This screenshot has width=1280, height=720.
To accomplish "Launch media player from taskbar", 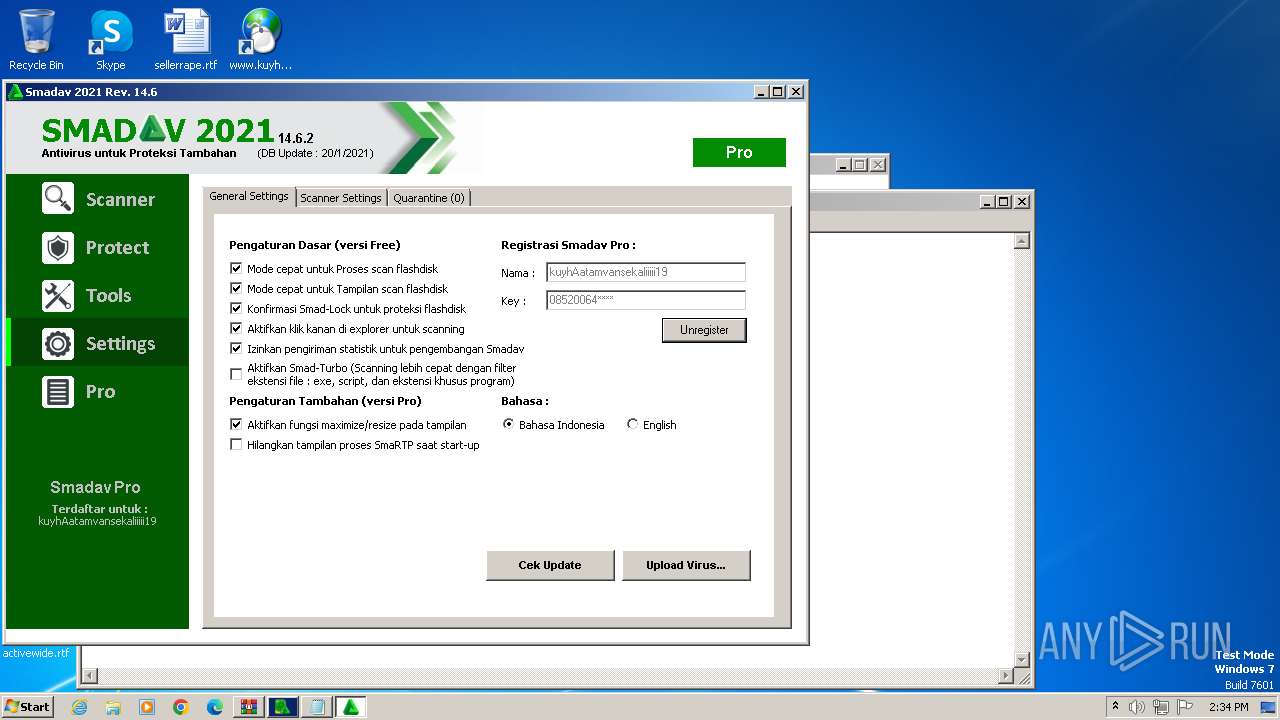I will pos(147,707).
